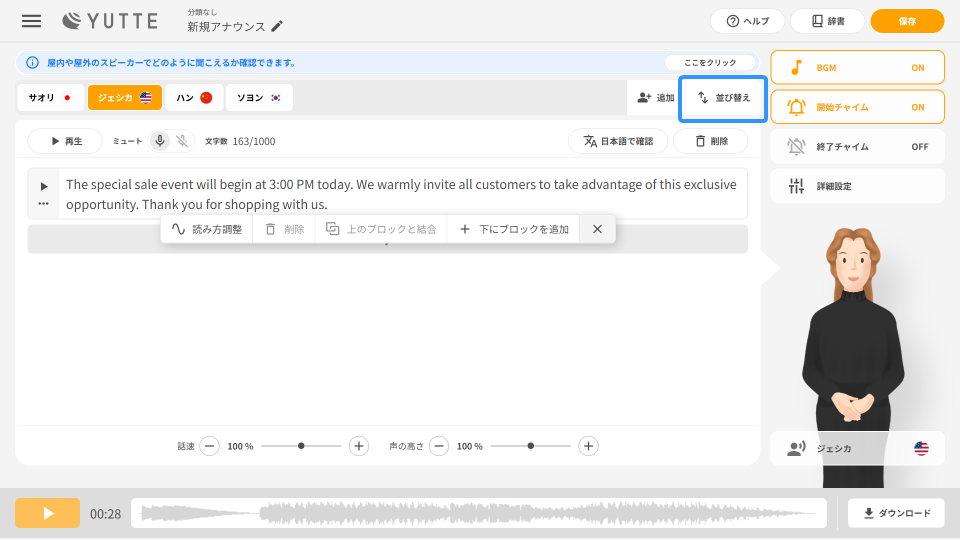This screenshot has height=540, width=960.
Task: Click the pencil icon to rename announcement
Action: tap(277, 26)
